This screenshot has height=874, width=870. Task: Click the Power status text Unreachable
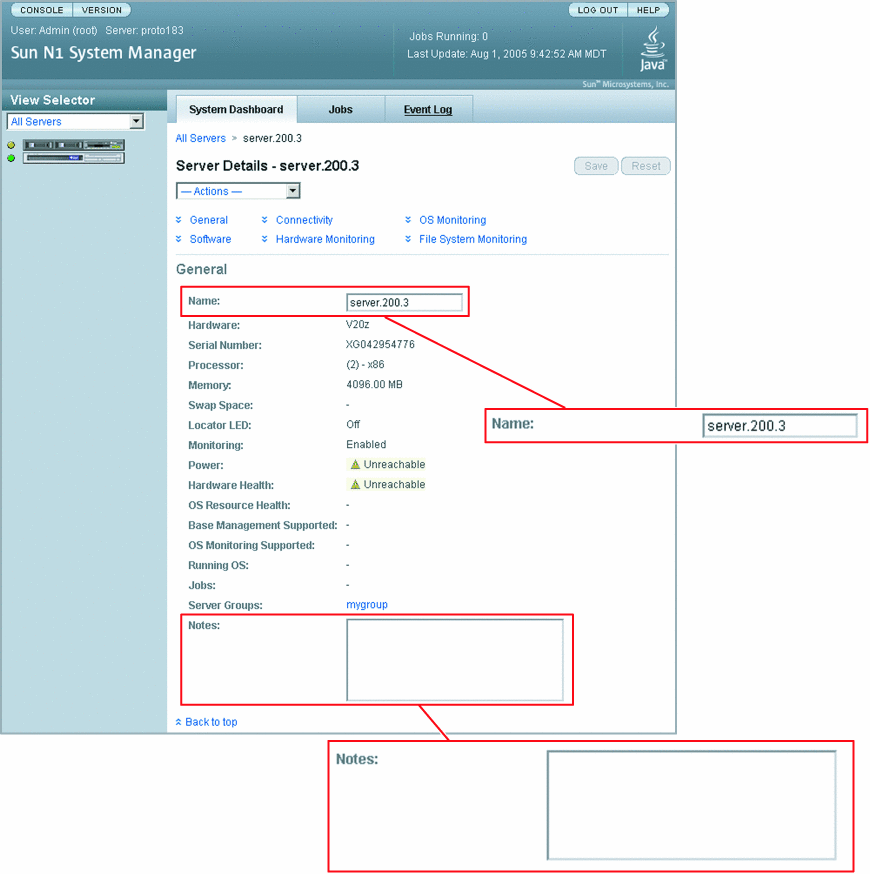[x=395, y=464]
